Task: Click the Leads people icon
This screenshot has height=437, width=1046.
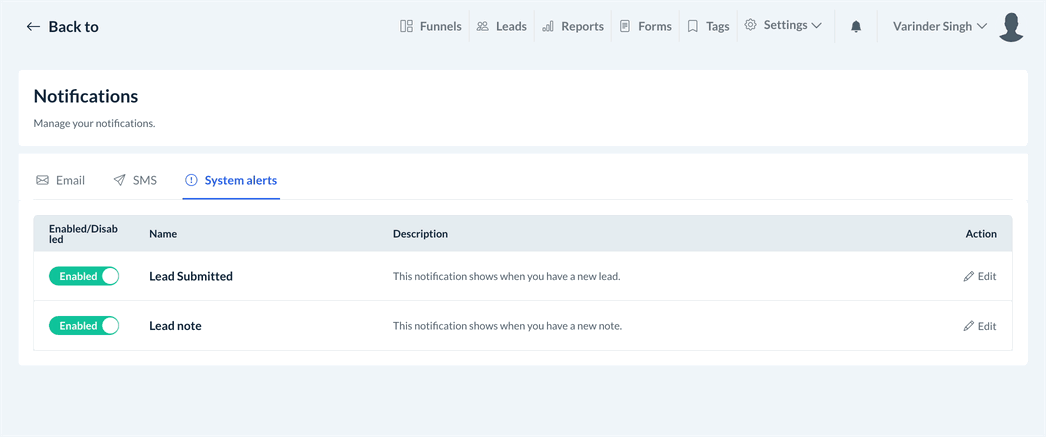Action: pyautogui.click(x=483, y=26)
